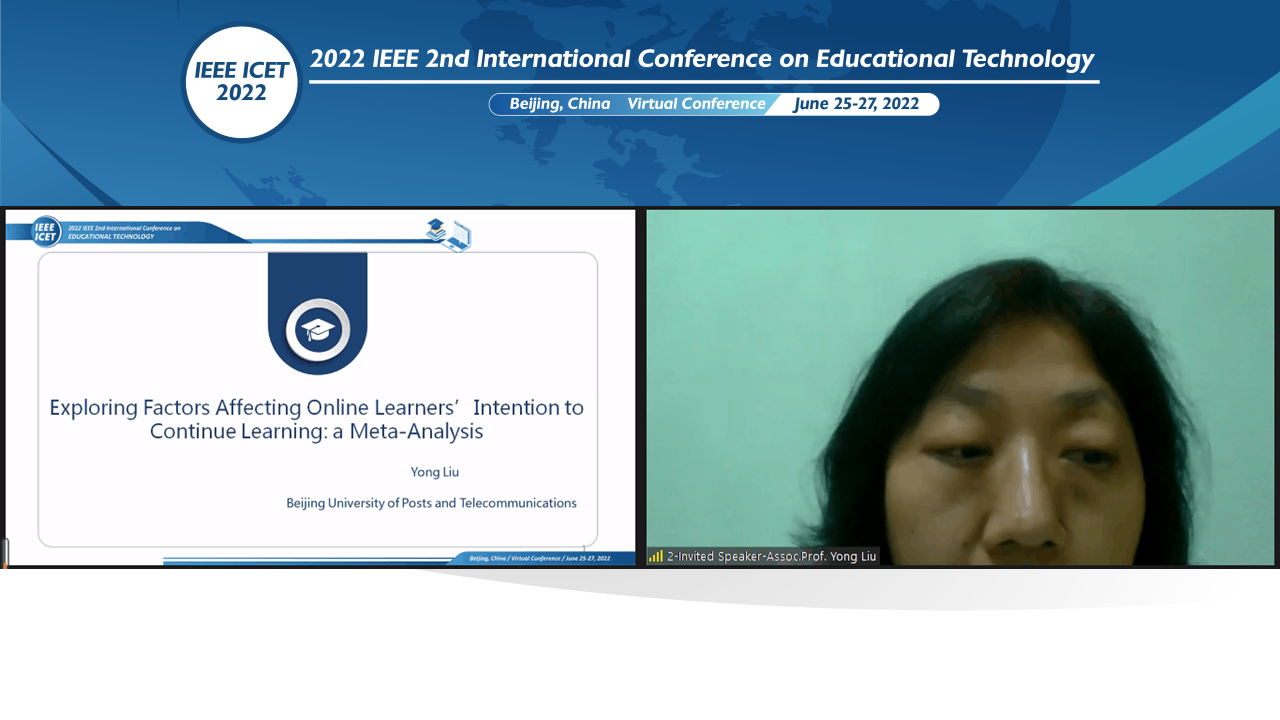
Task: Click the 'June 25-27, 2022' date label
Action: pyautogui.click(x=856, y=104)
